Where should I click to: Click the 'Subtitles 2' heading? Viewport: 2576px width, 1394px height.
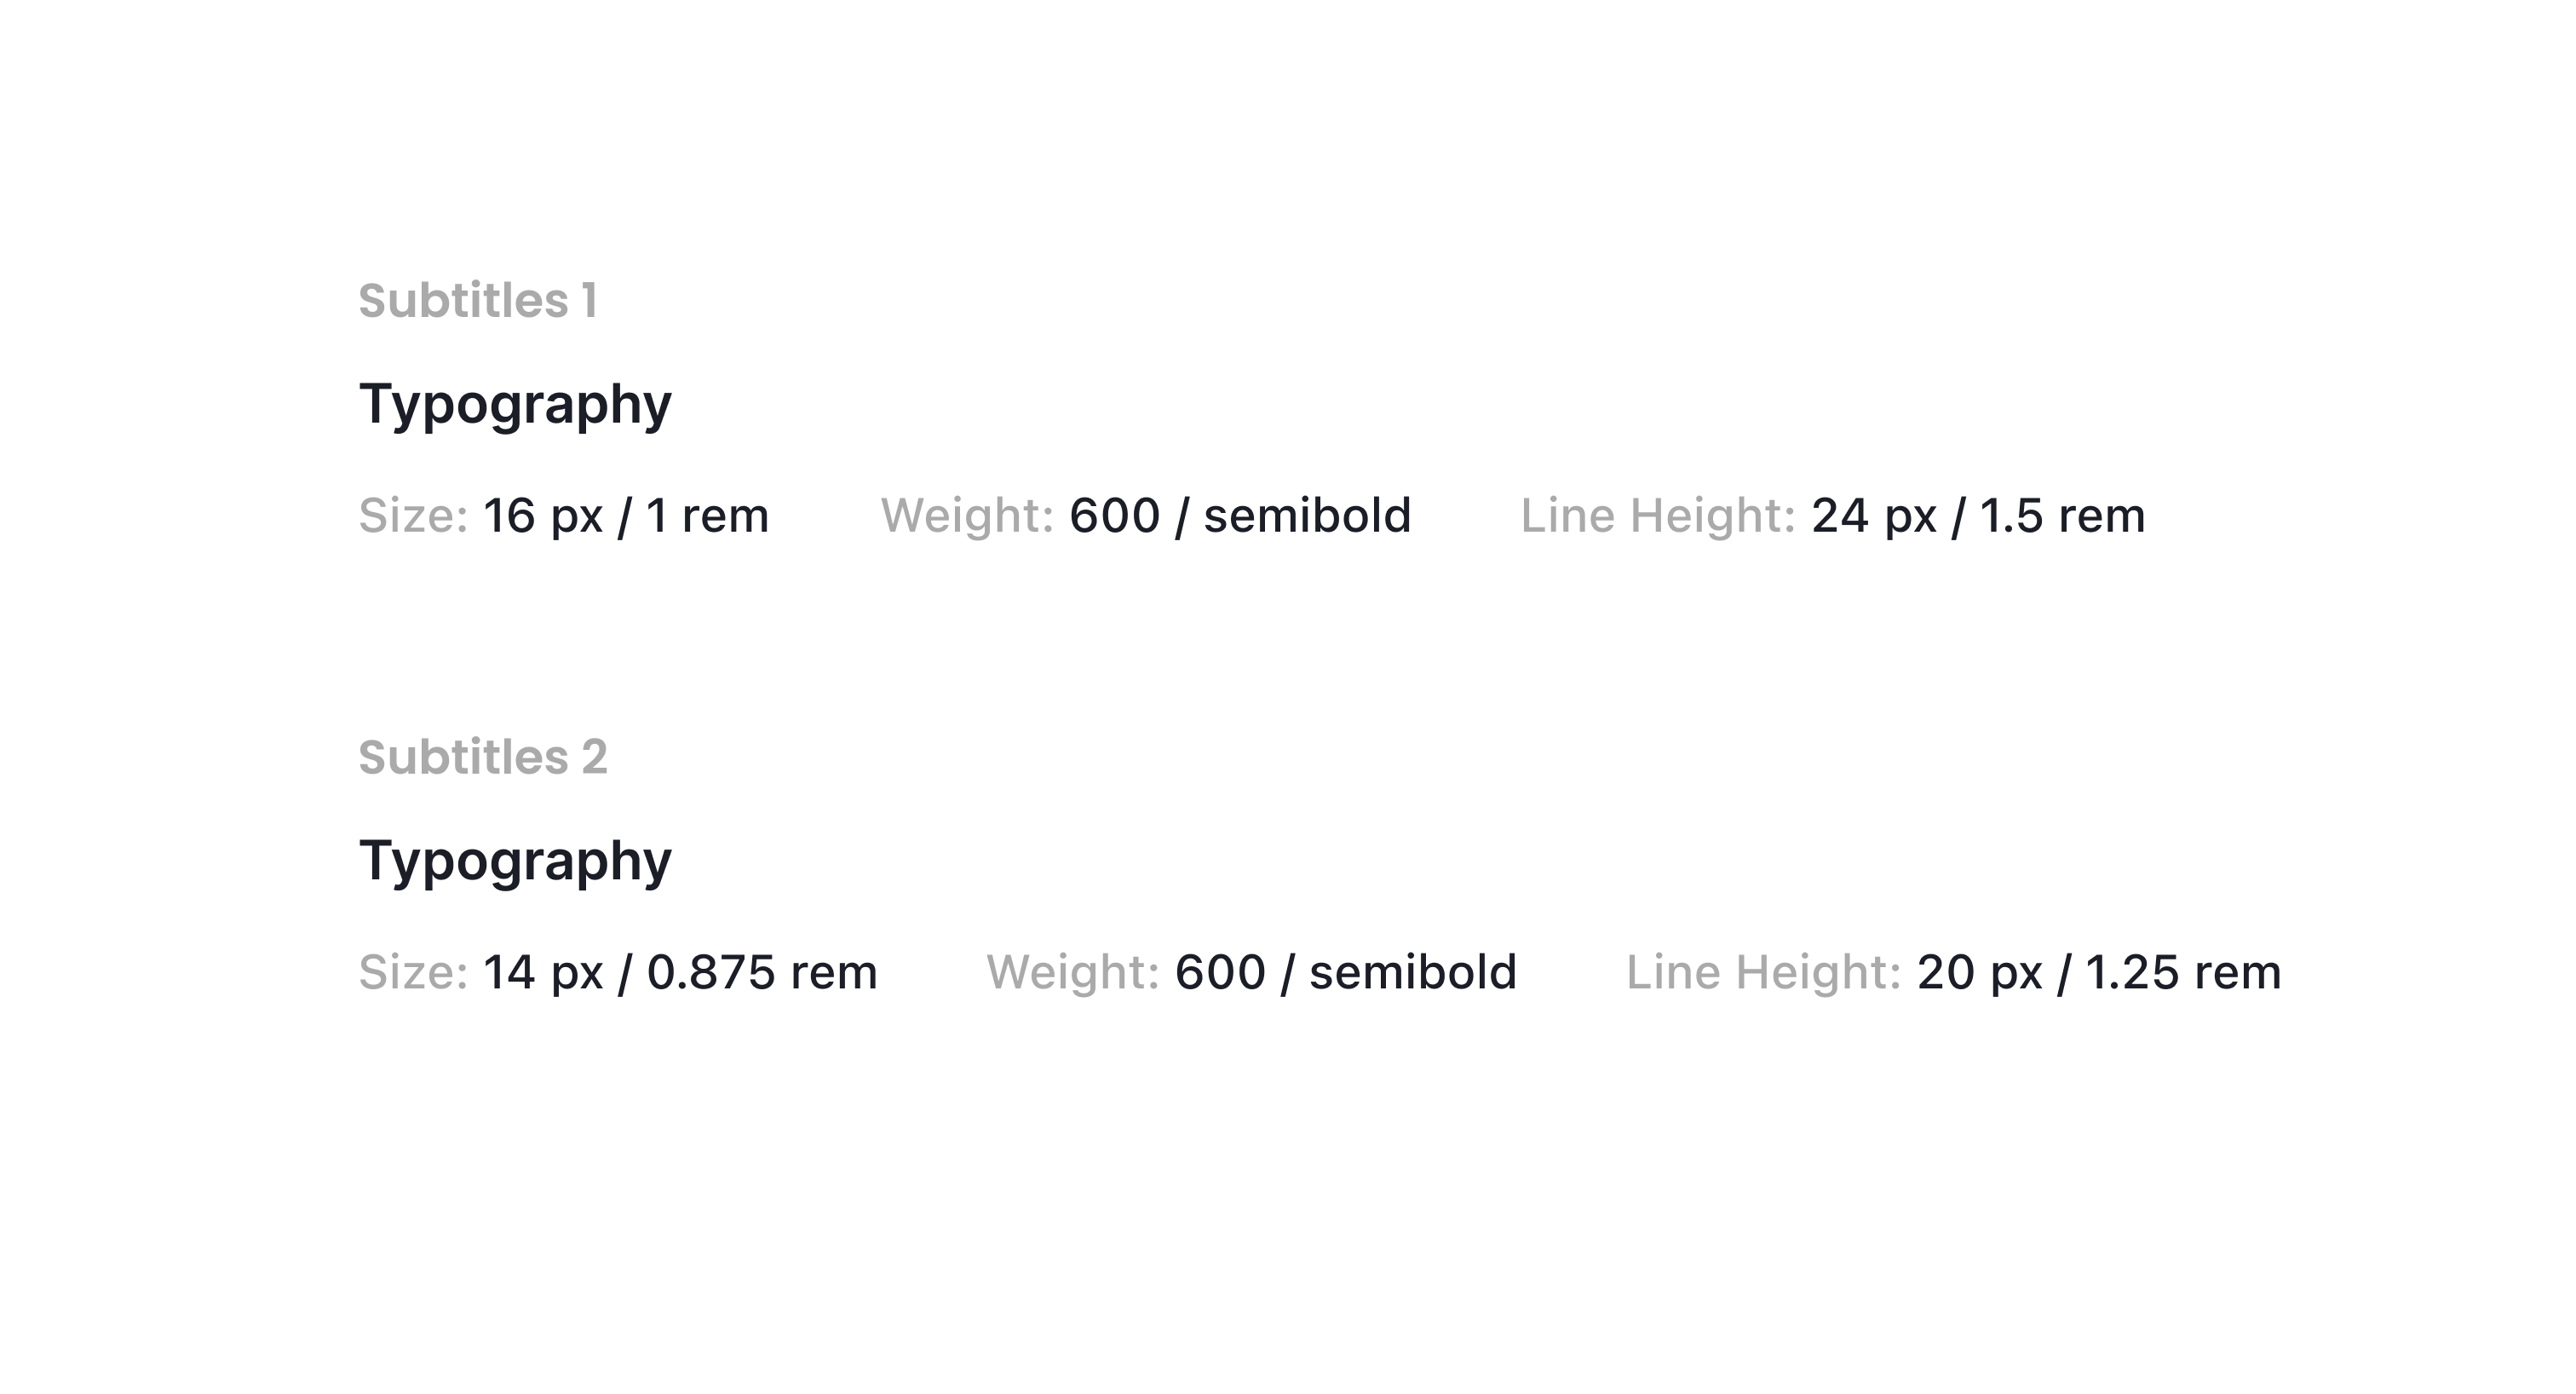[x=483, y=757]
